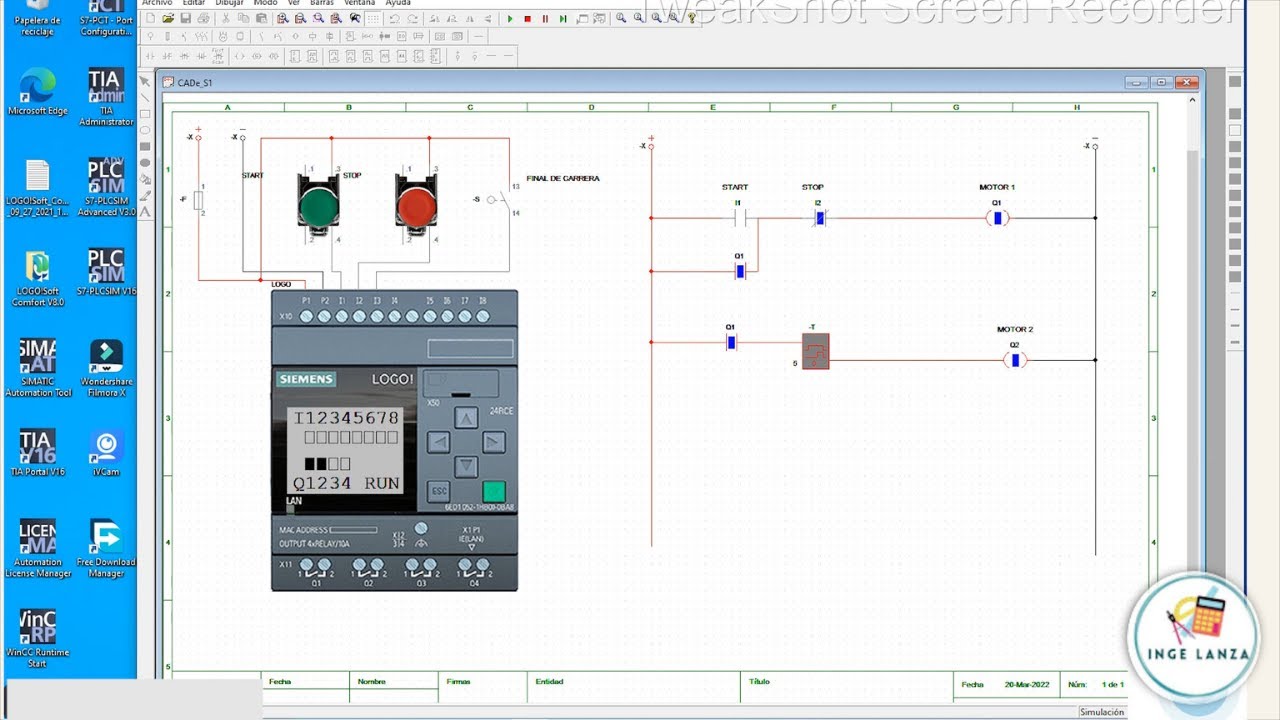Pause the simulation

tap(545, 19)
